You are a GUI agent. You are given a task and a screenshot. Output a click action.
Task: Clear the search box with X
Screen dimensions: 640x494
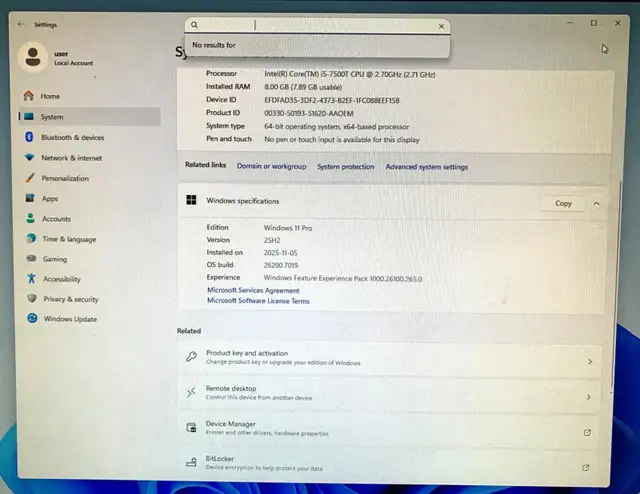(x=441, y=26)
